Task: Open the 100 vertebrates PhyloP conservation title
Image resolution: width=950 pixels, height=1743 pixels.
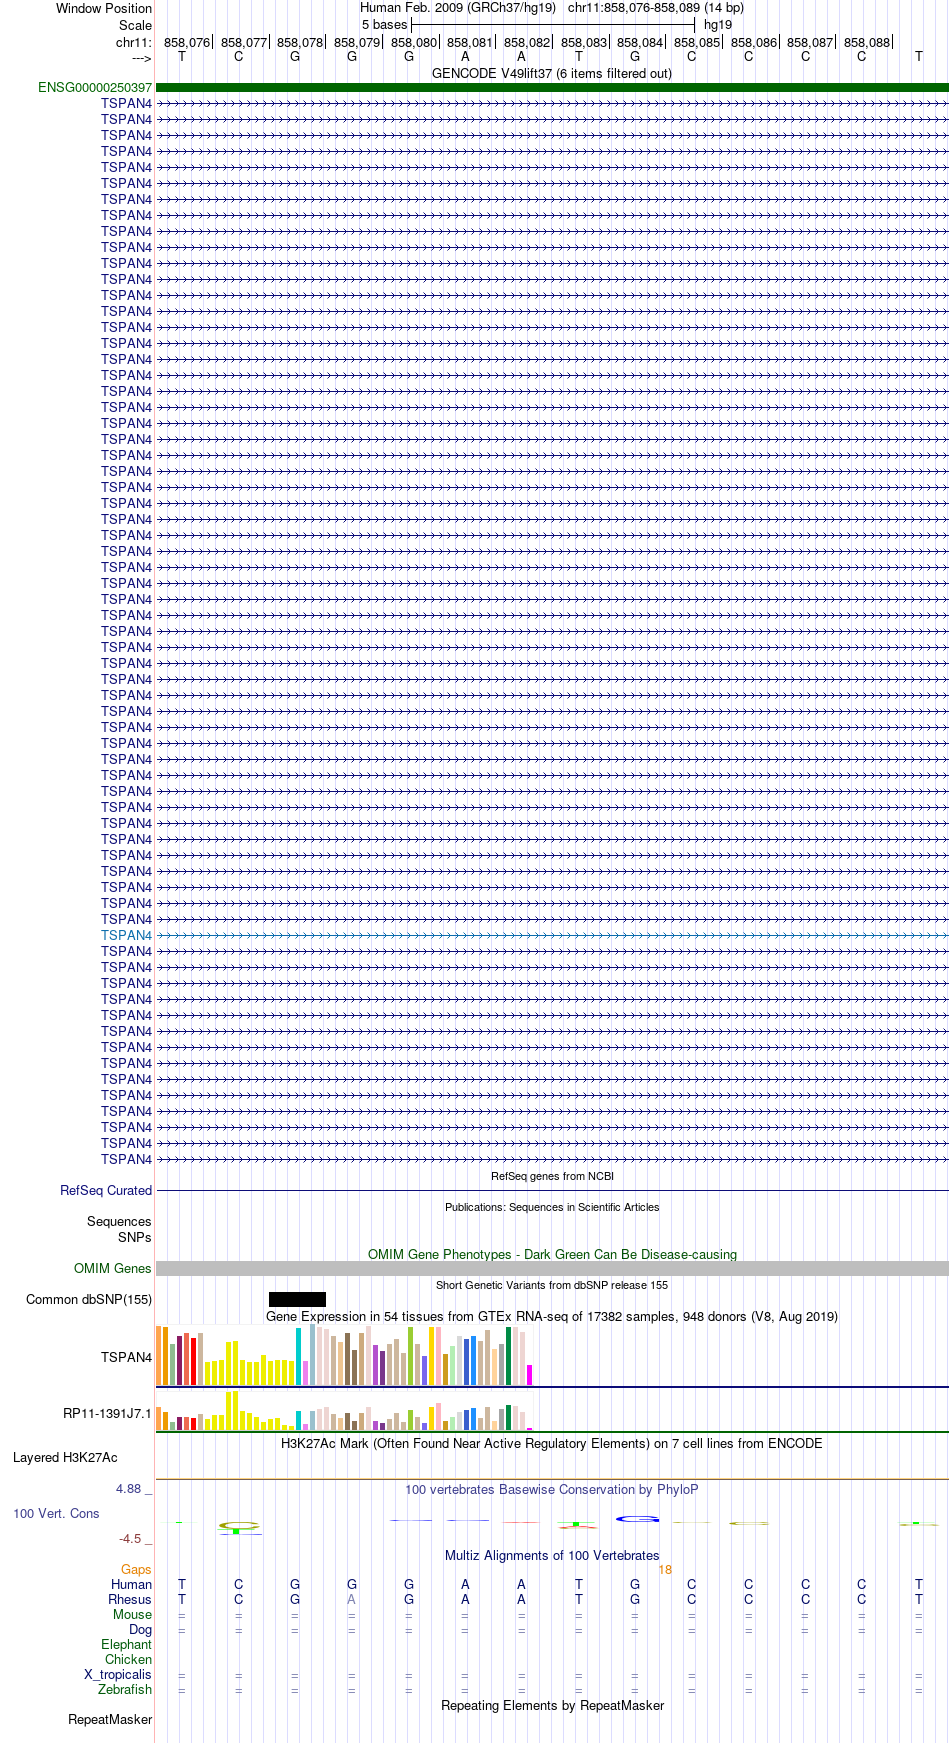Action: 552,1489
